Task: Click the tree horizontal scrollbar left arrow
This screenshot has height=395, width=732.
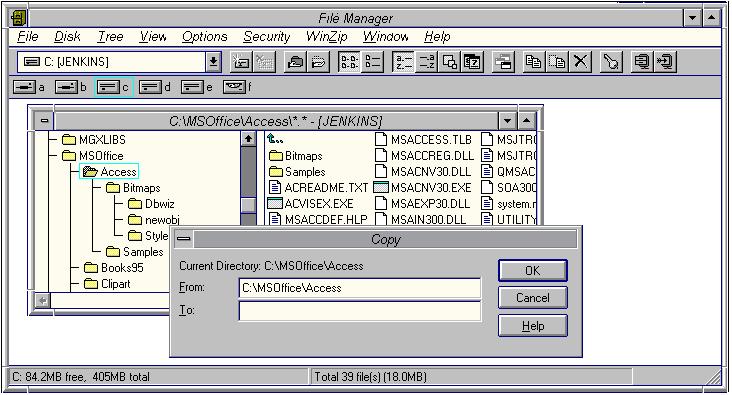Action: (x=42, y=300)
